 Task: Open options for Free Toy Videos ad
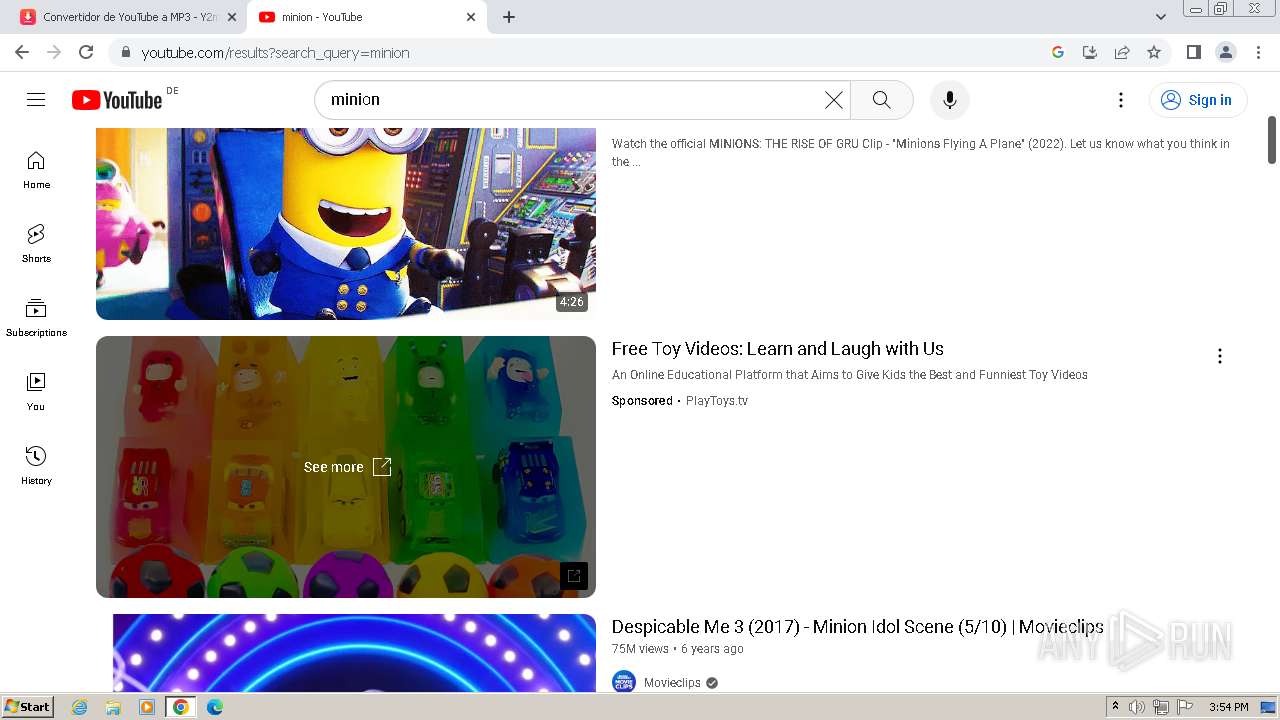pyautogui.click(x=1219, y=356)
